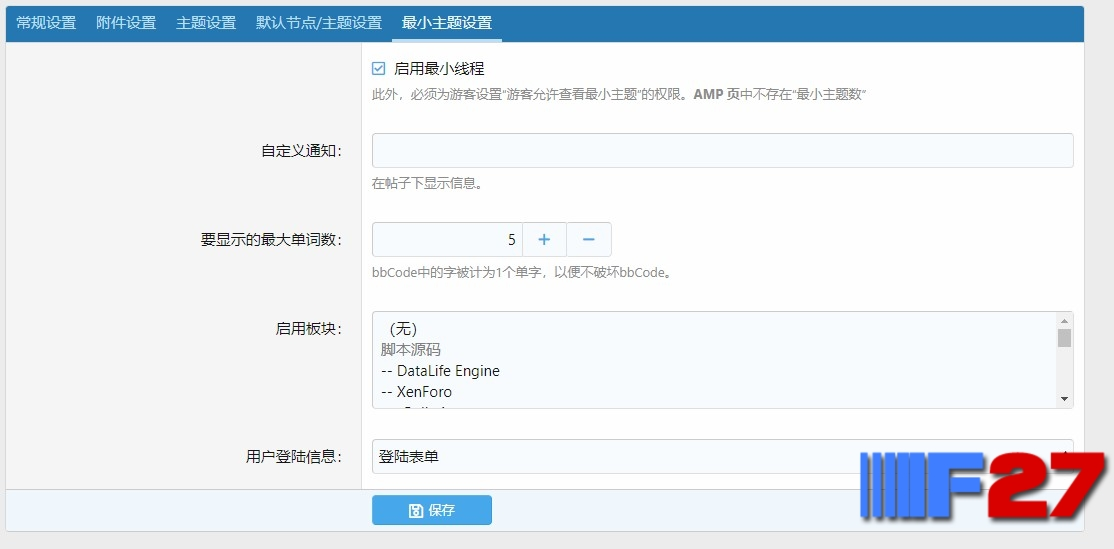
Task: Click the plus icon to increase word count
Action: pyautogui.click(x=544, y=239)
